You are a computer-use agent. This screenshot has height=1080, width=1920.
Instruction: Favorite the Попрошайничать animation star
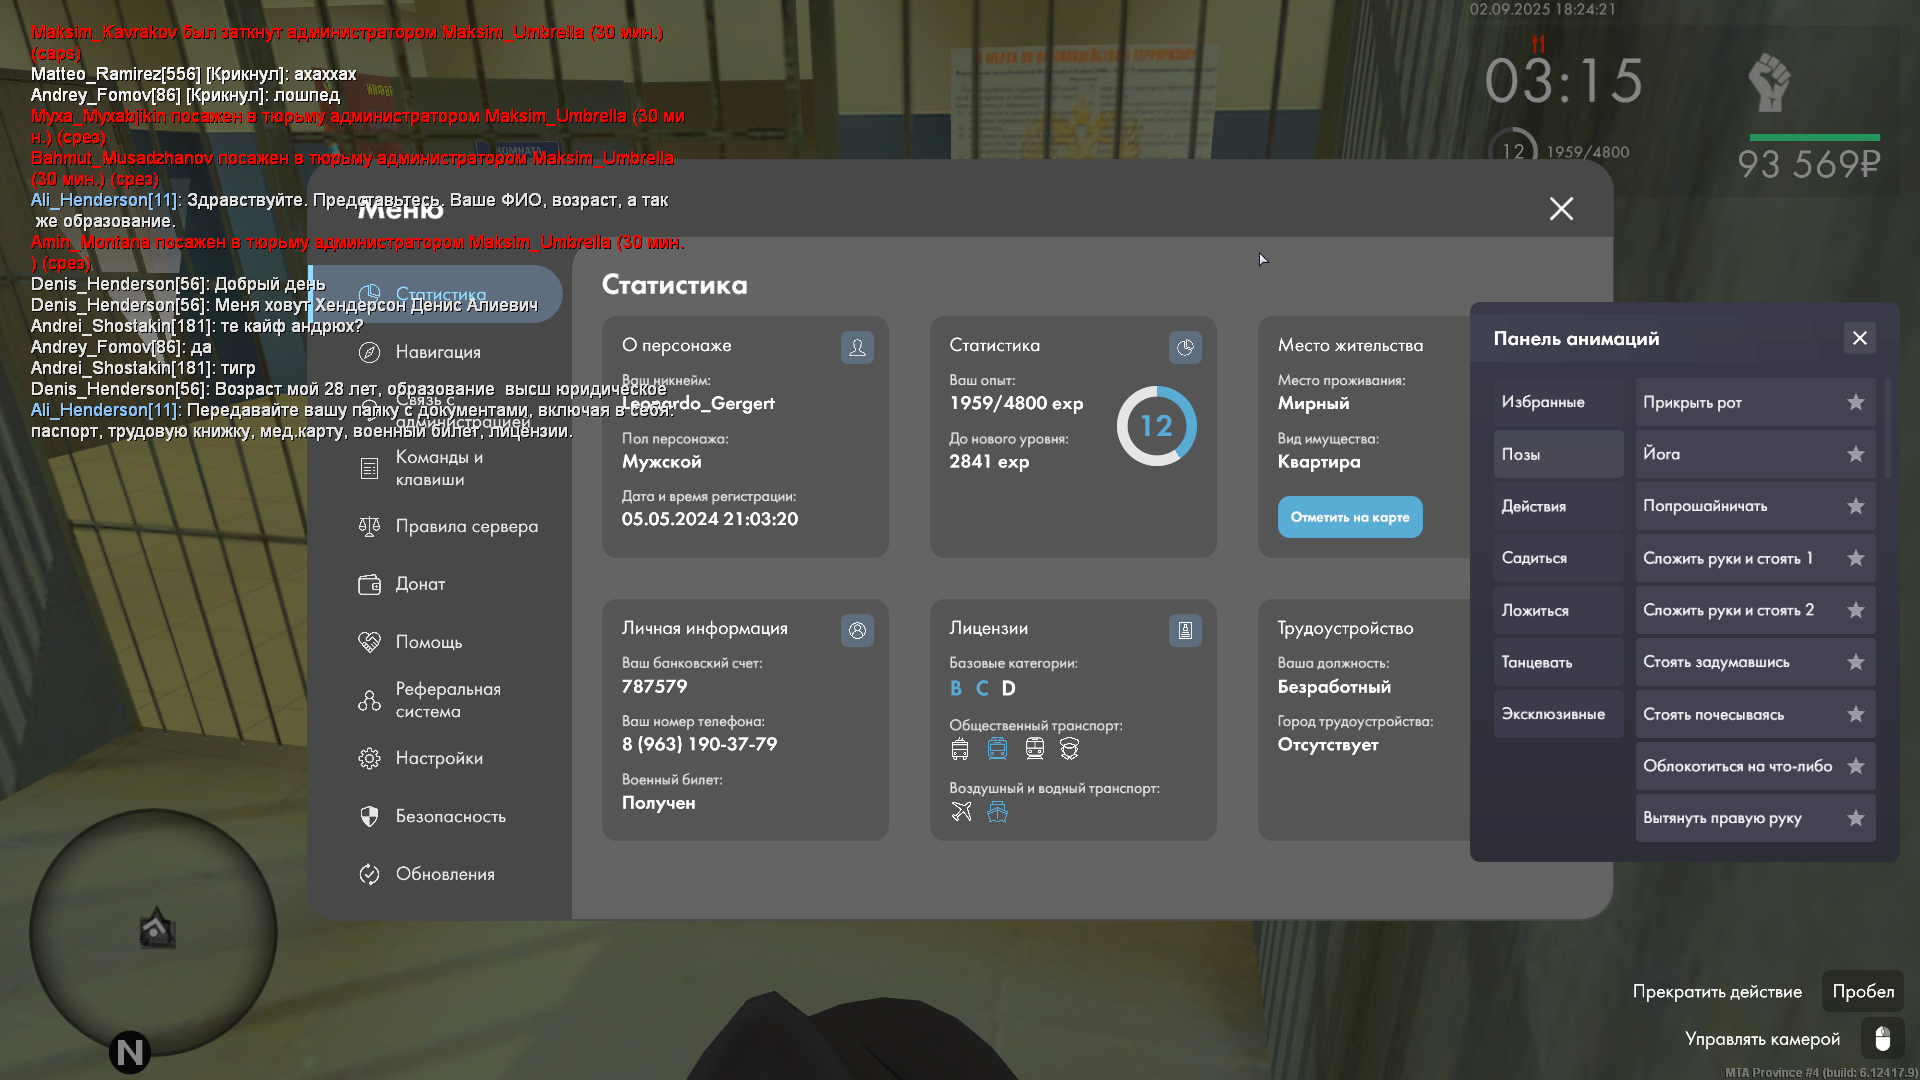tap(1856, 506)
